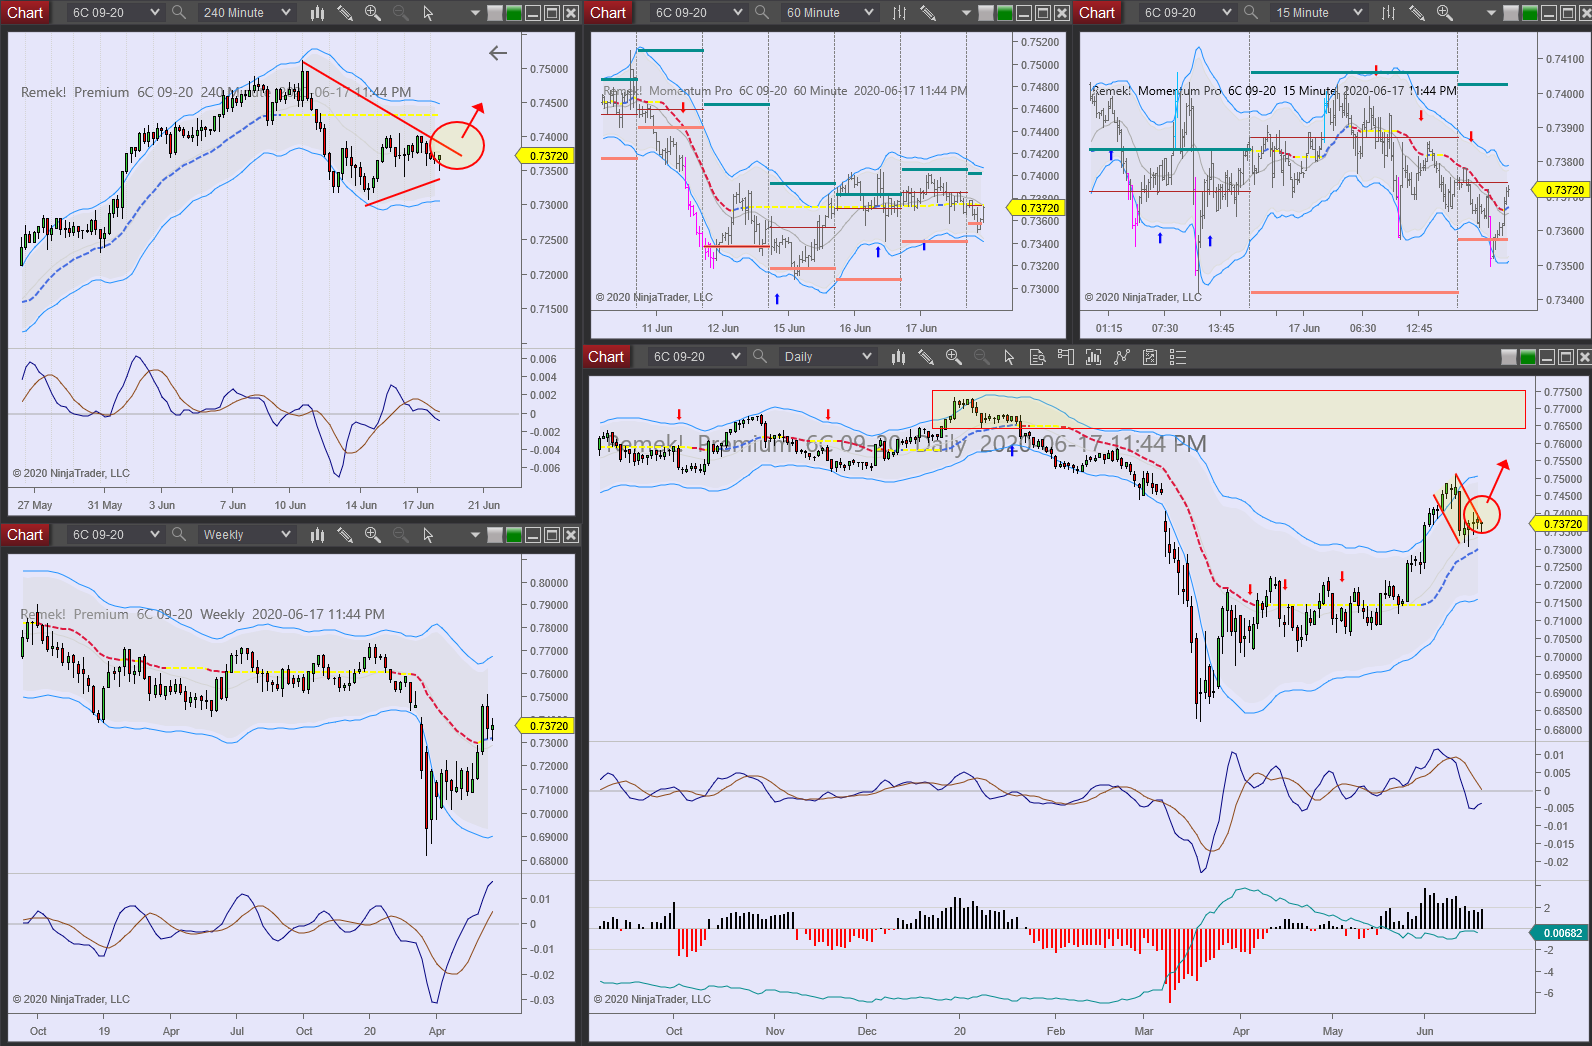Open the Daily interval dropdown

[x=828, y=357]
